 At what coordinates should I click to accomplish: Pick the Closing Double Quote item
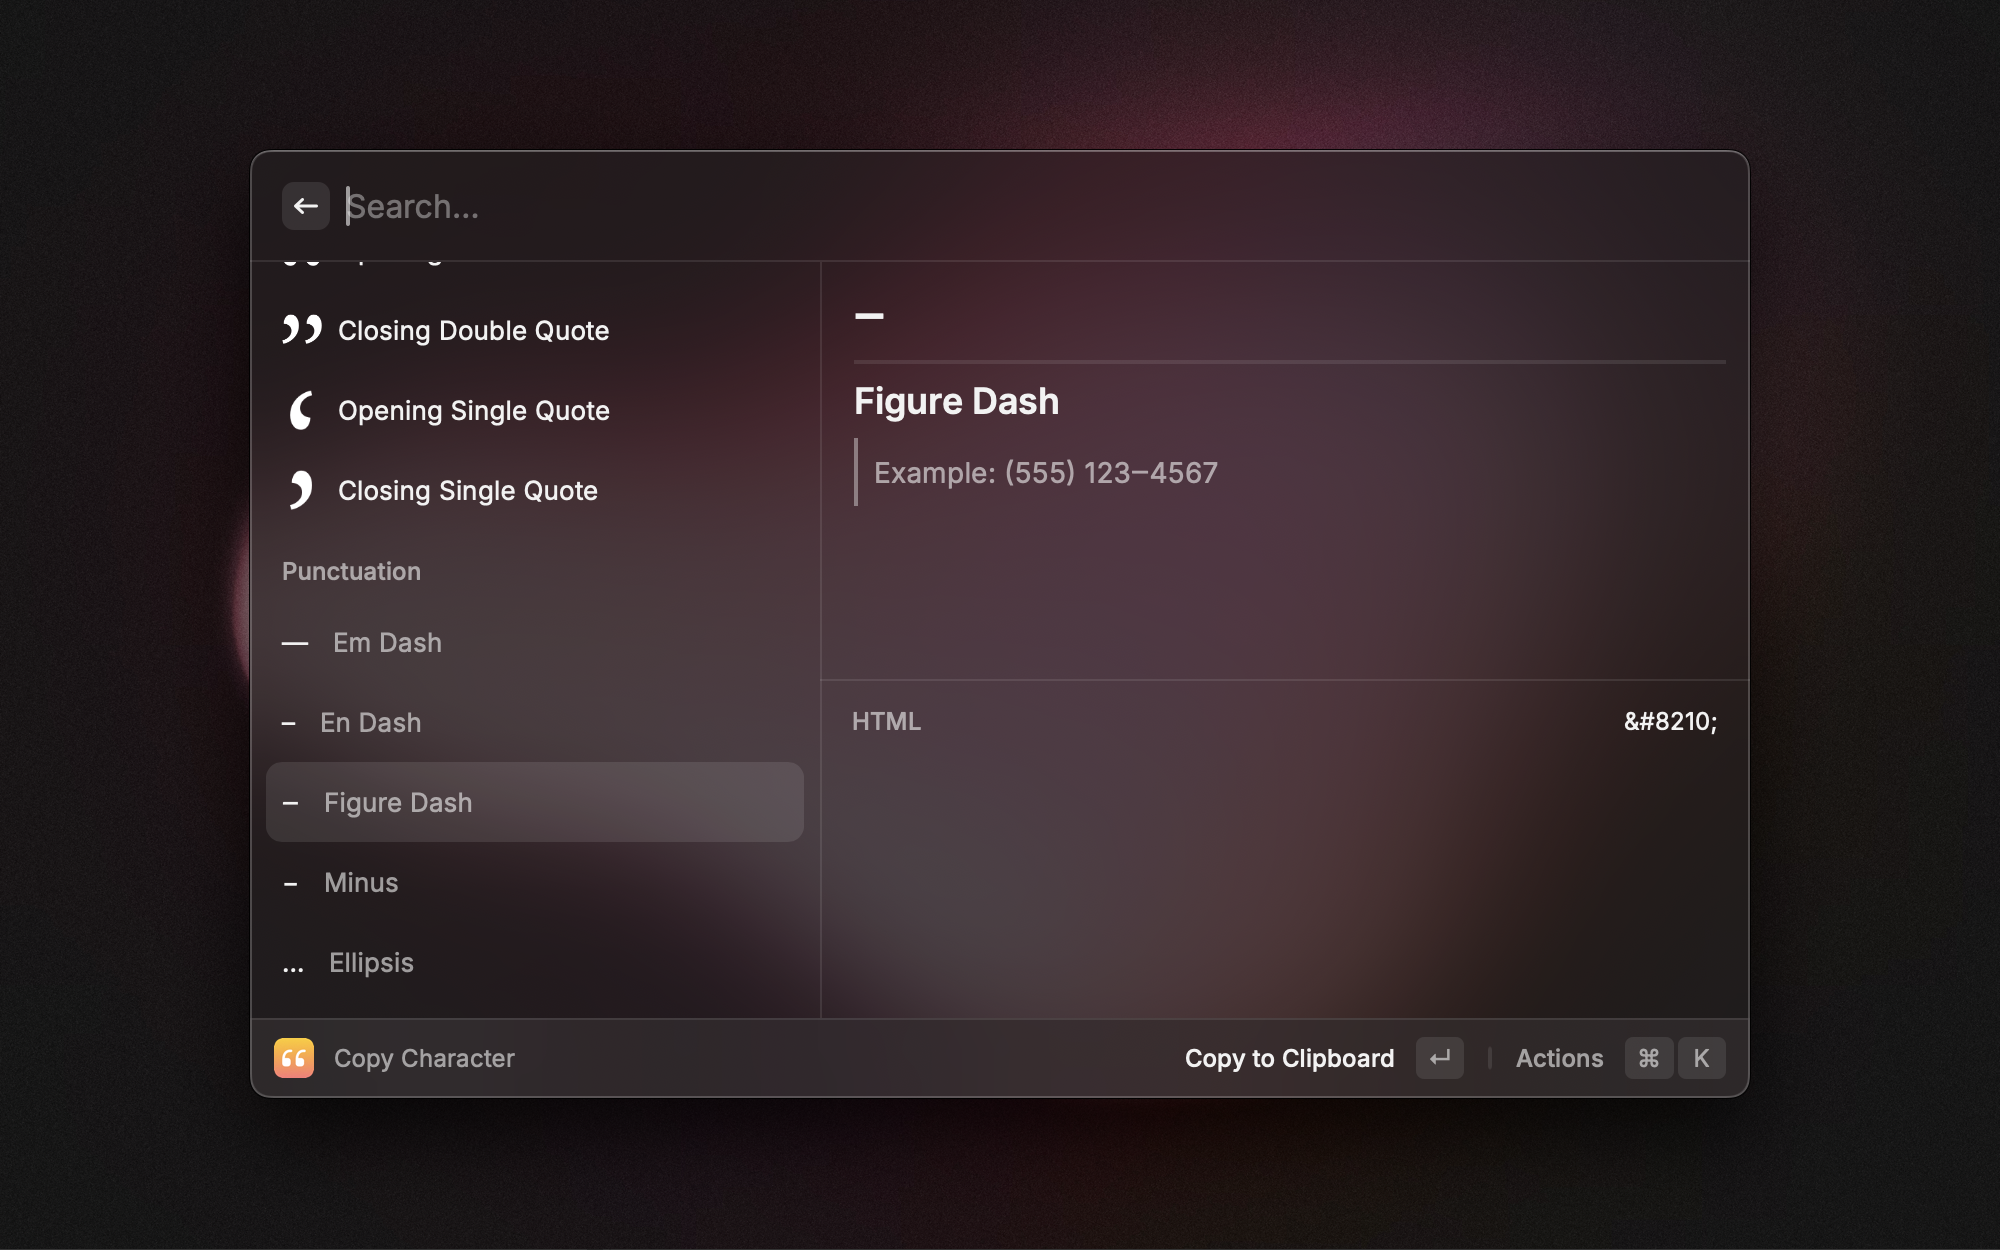pyautogui.click(x=473, y=330)
